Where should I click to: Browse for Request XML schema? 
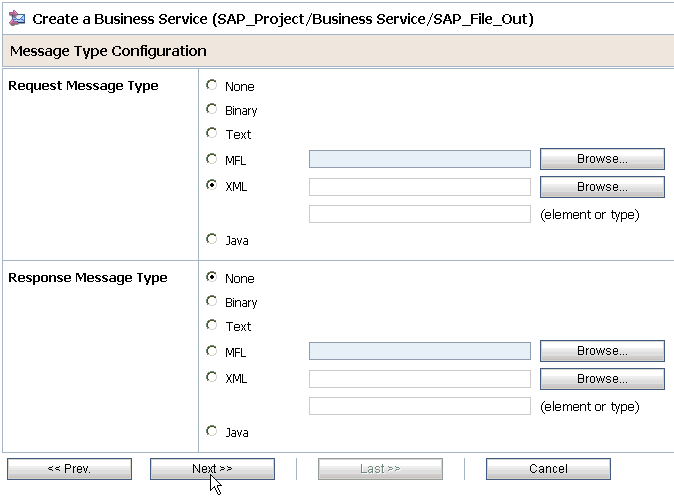602,187
